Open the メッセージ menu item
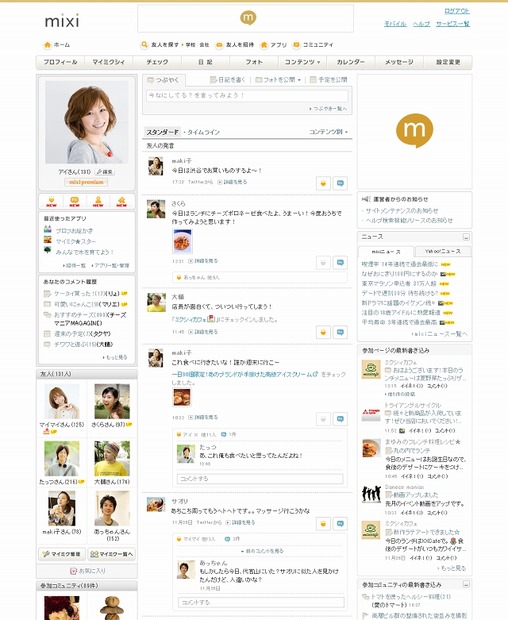This screenshot has width=508, height=620. point(399,62)
